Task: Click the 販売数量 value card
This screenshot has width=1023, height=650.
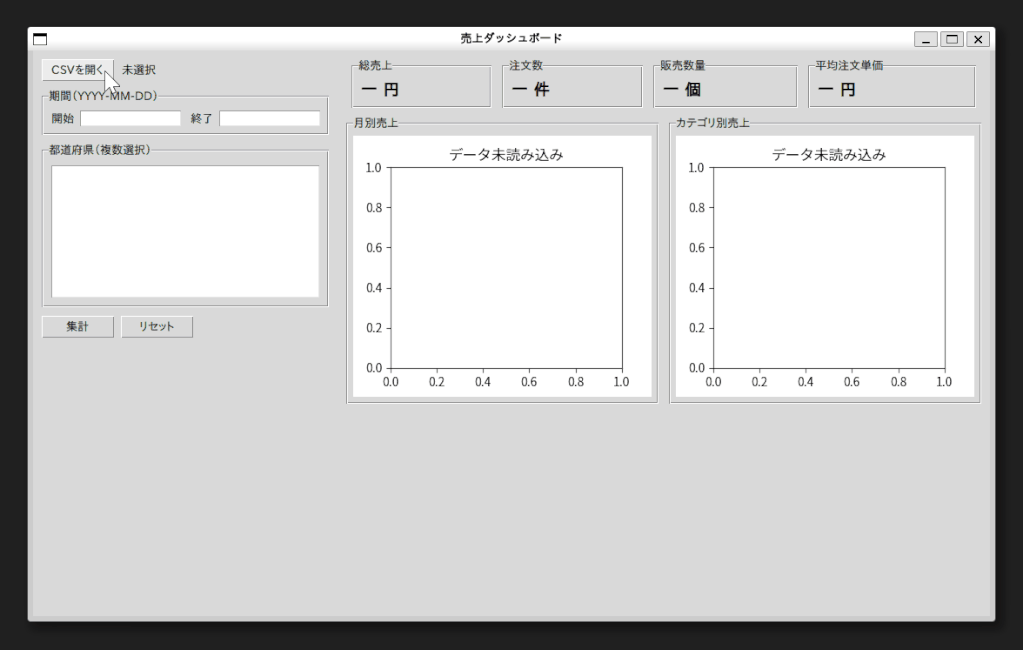Action: [724, 89]
